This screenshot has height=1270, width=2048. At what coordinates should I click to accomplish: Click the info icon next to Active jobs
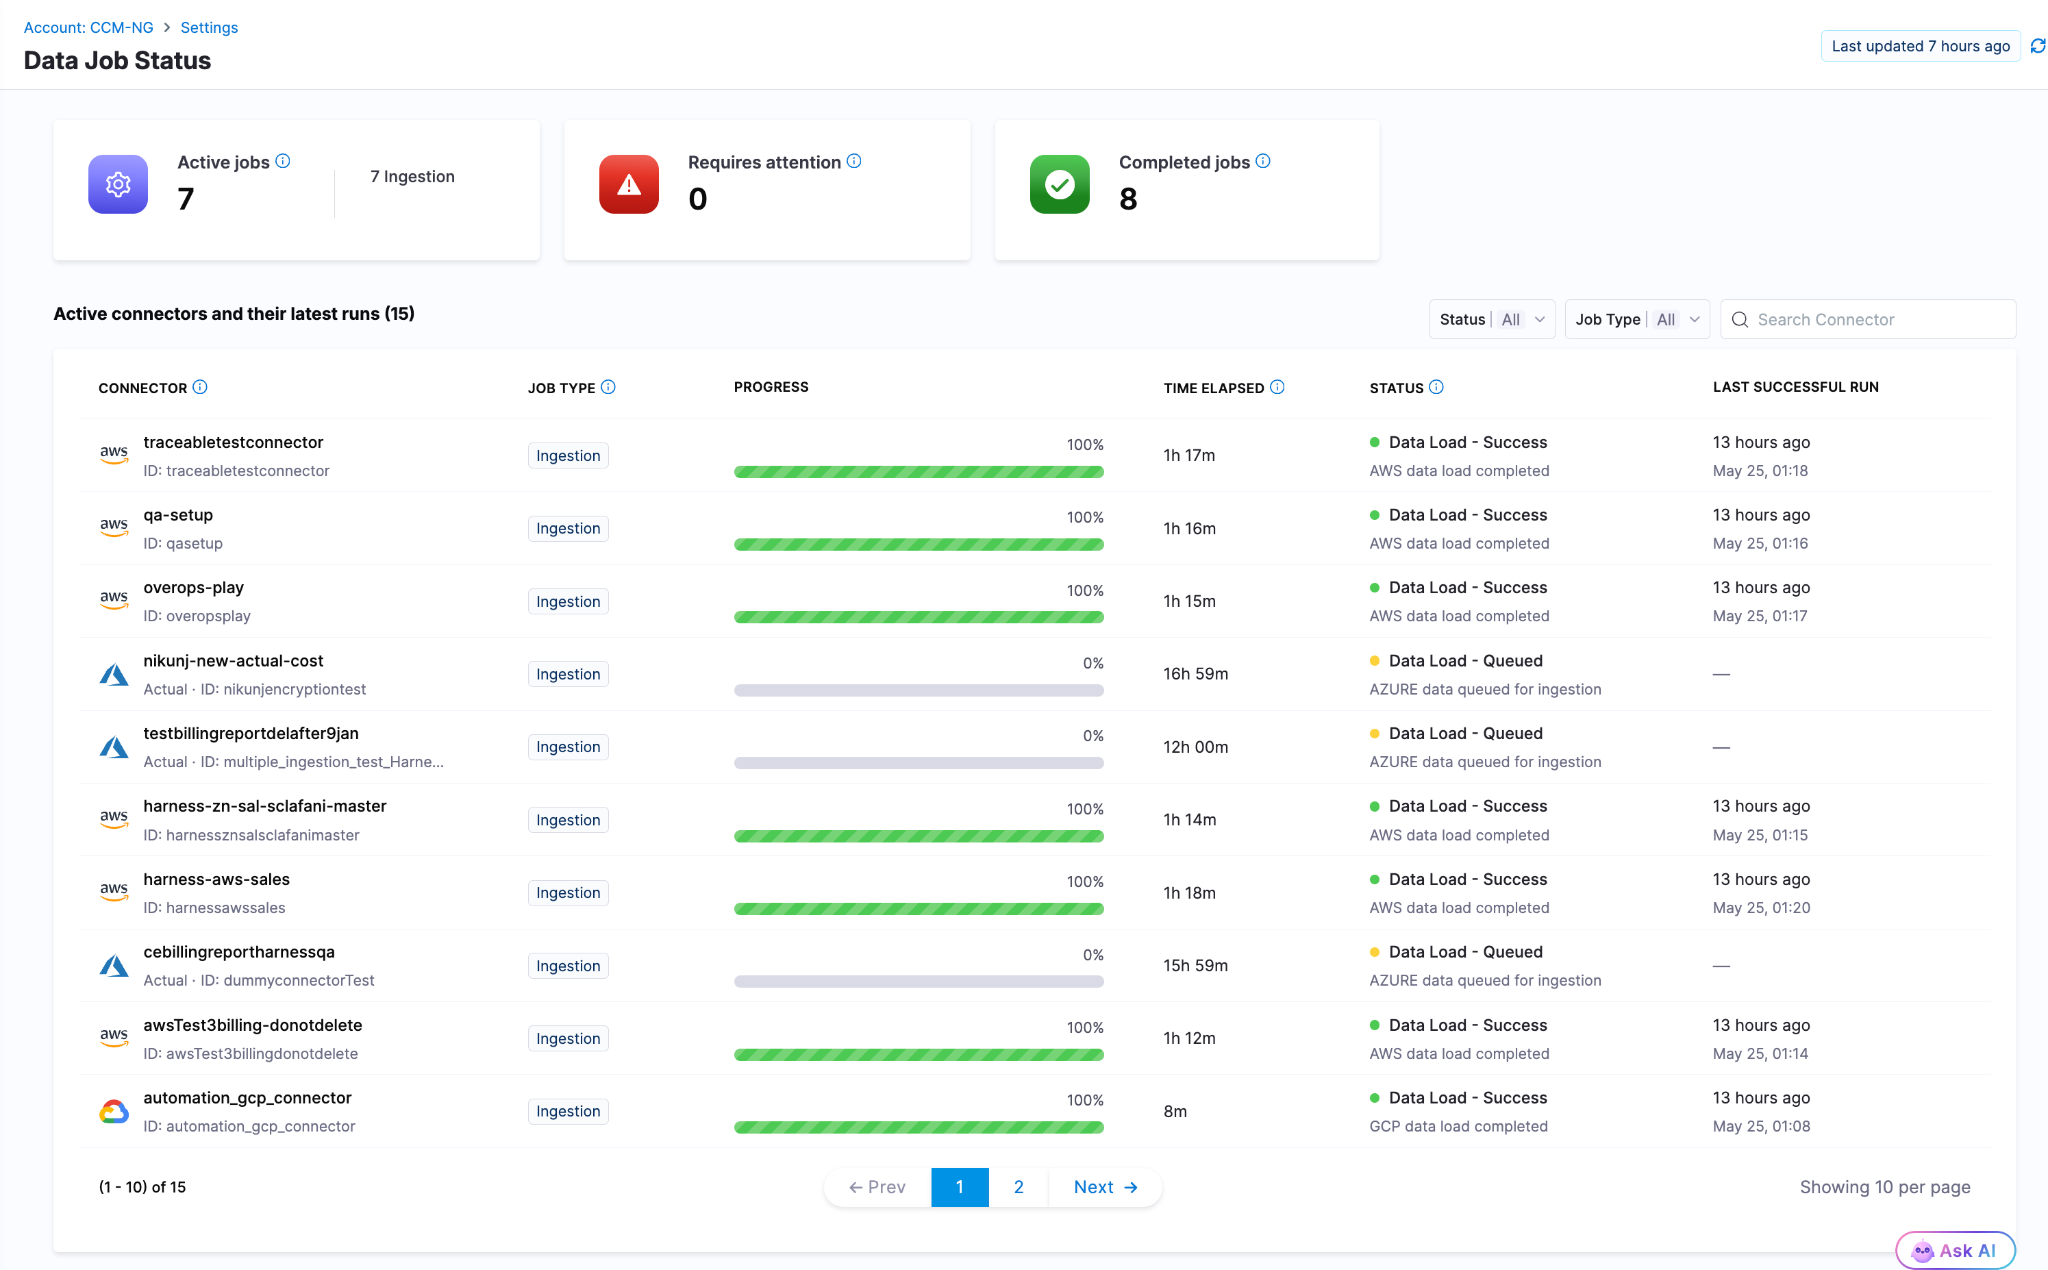[283, 161]
